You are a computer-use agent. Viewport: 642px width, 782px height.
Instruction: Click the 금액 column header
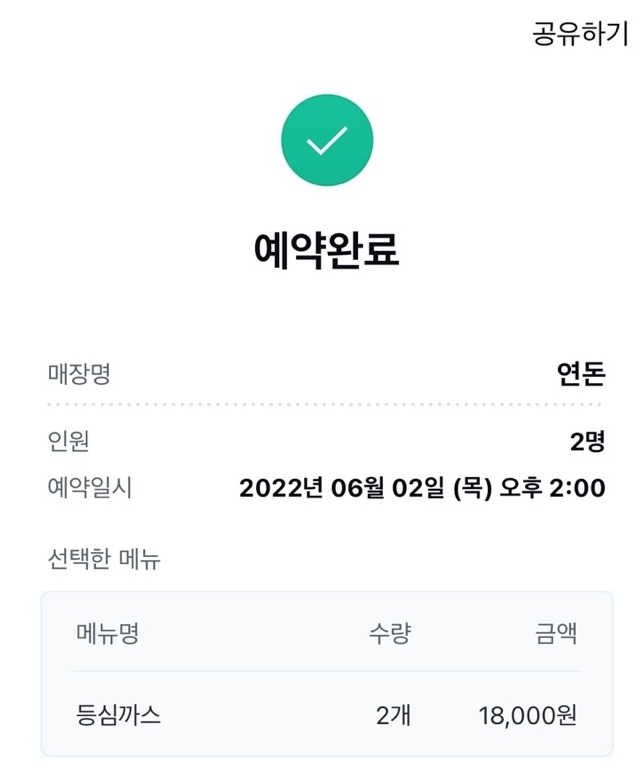tap(556, 634)
